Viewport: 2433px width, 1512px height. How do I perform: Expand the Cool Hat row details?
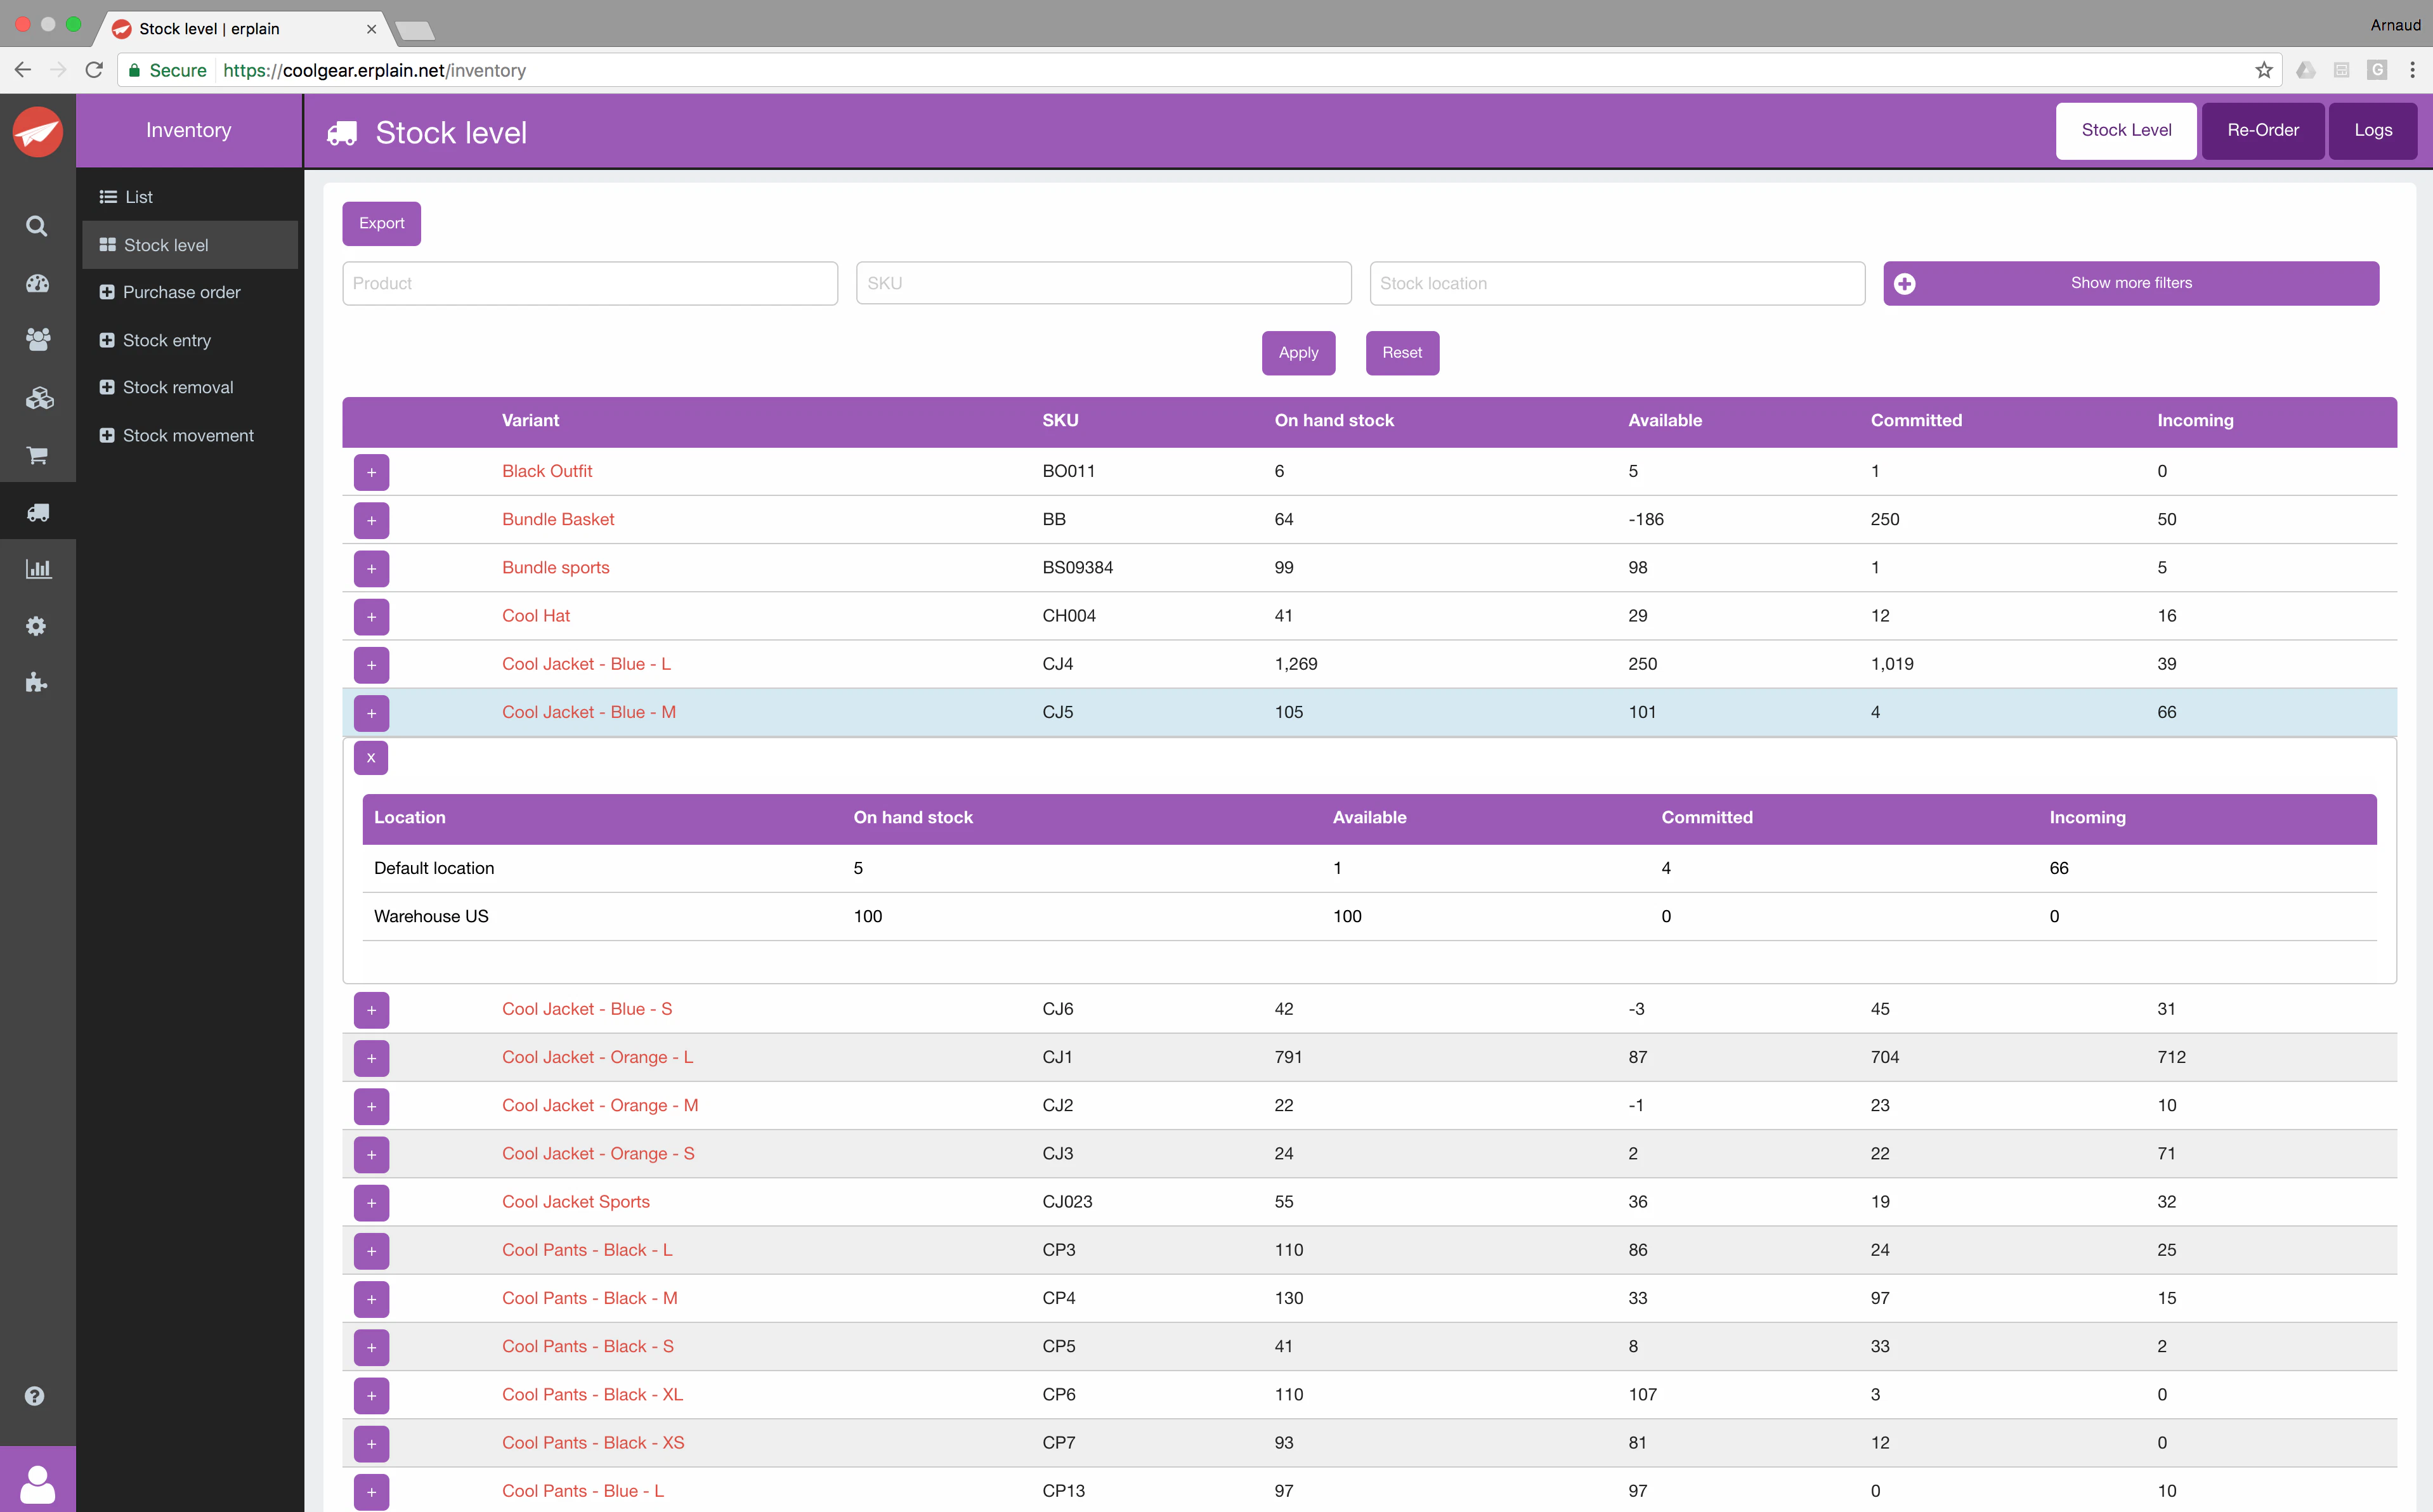(x=371, y=617)
